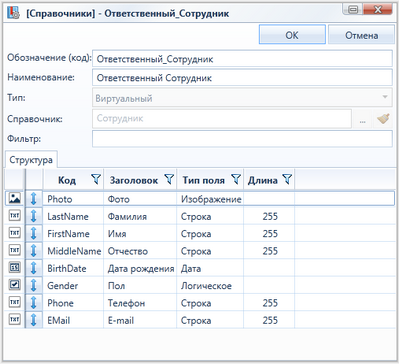This screenshot has width=399, height=364.
Task: Select the FirstName code cell
Action: point(73,234)
